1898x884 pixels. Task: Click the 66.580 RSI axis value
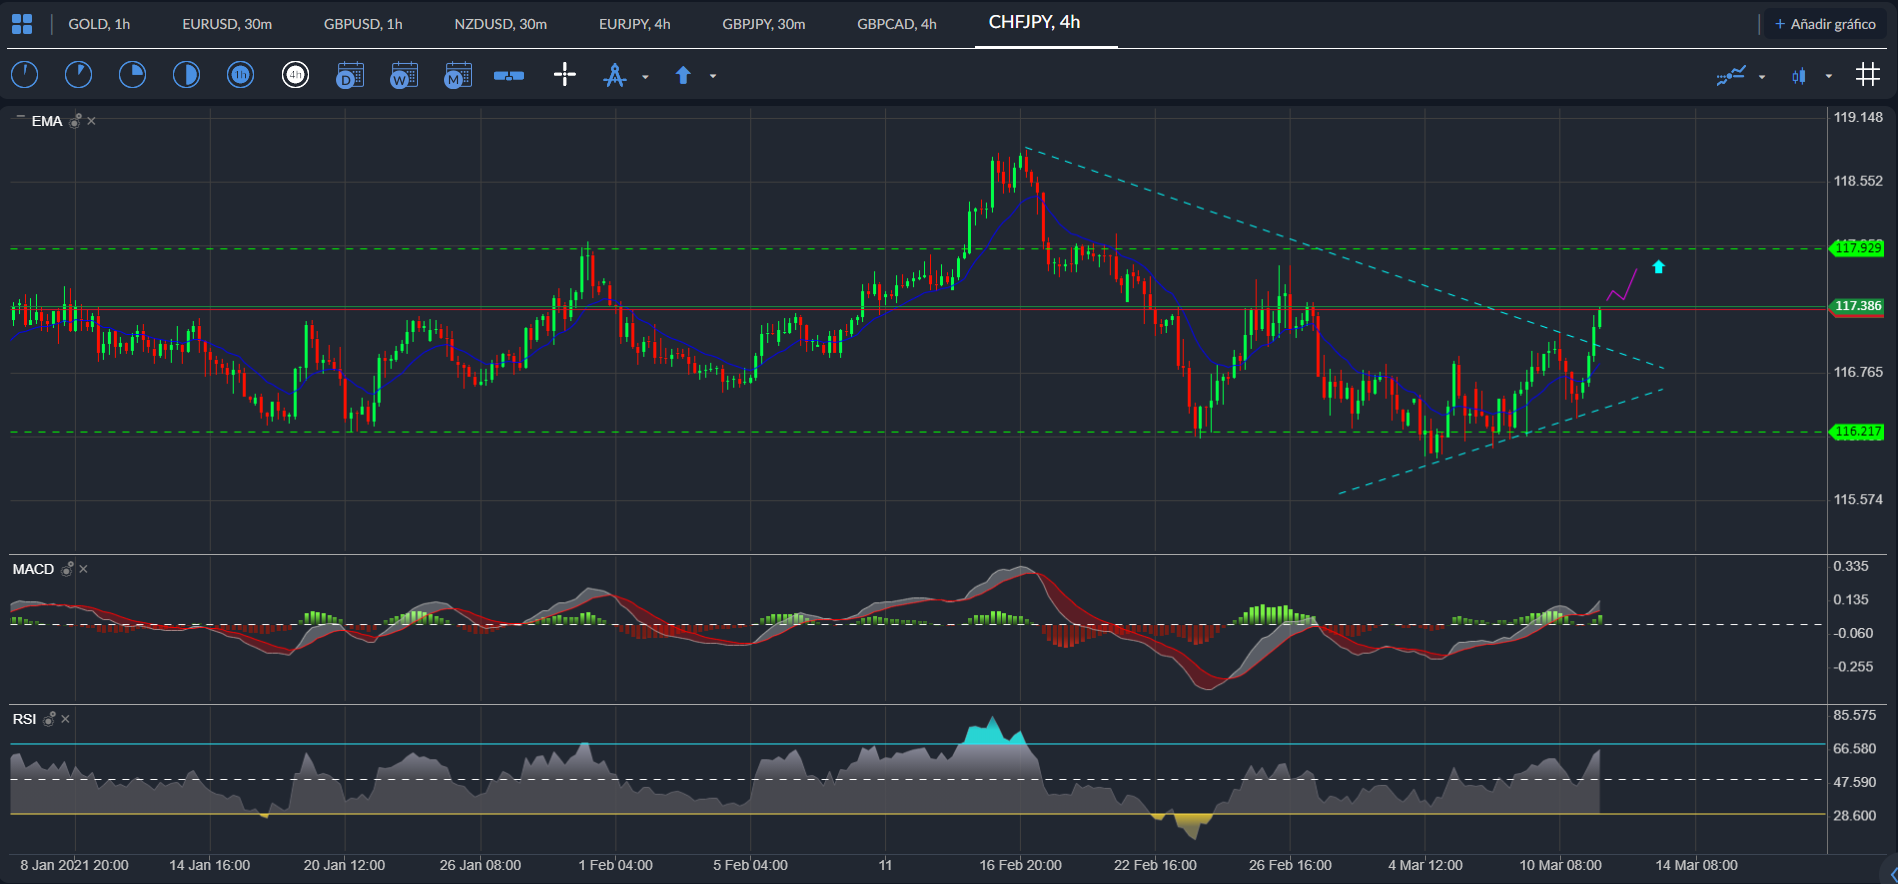coord(1855,748)
